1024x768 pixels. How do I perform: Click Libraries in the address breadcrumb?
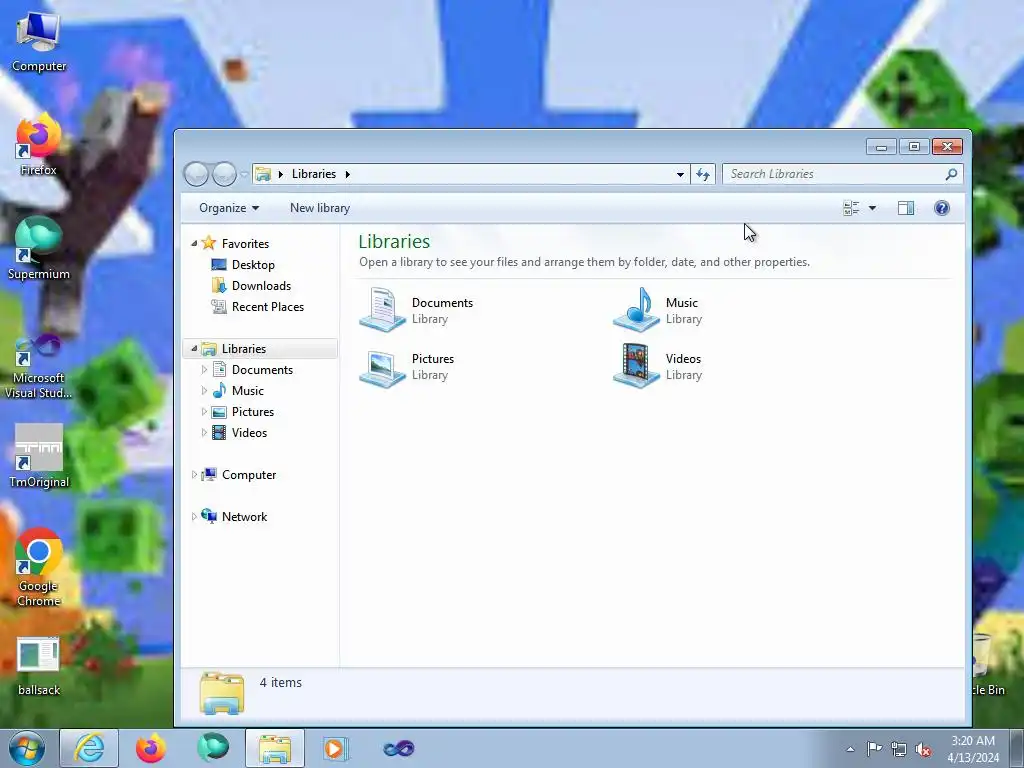[313, 174]
